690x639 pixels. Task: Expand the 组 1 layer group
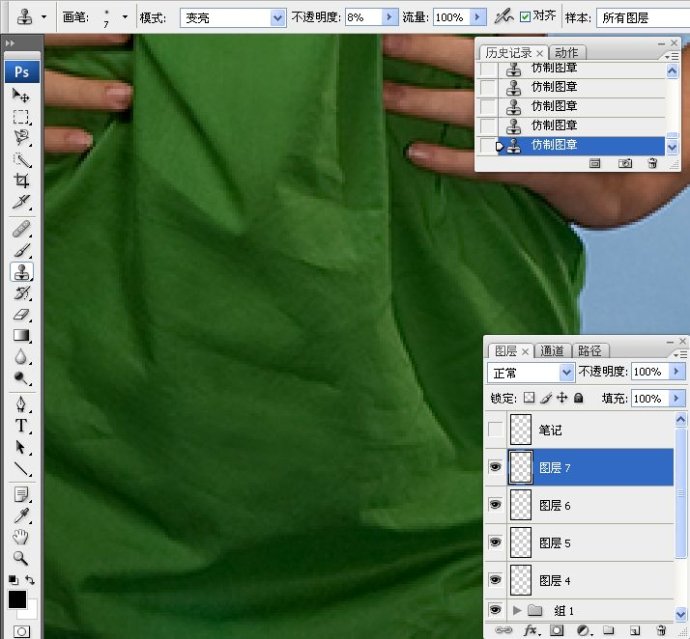(518, 610)
